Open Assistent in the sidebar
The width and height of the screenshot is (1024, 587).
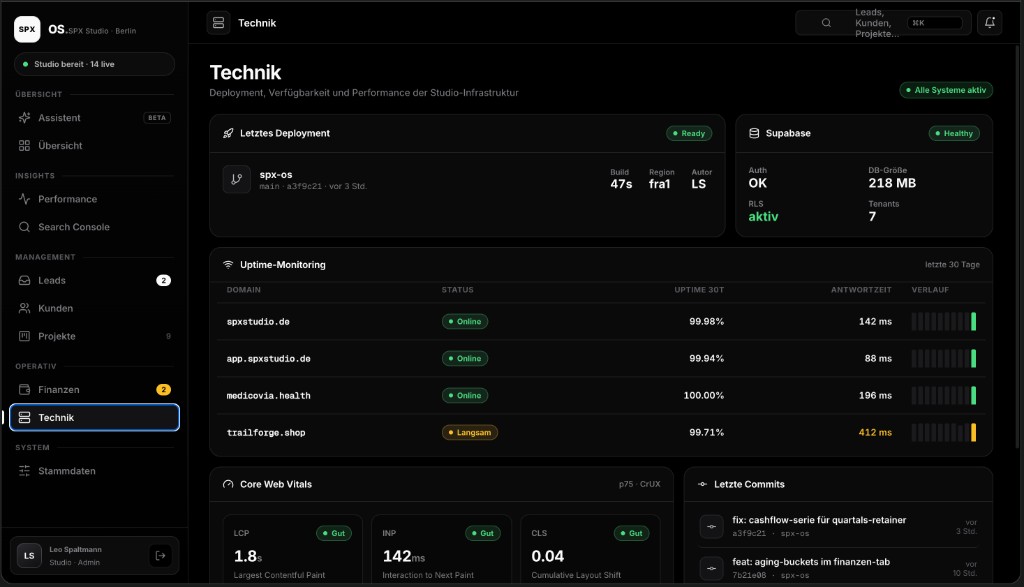(x=95, y=118)
